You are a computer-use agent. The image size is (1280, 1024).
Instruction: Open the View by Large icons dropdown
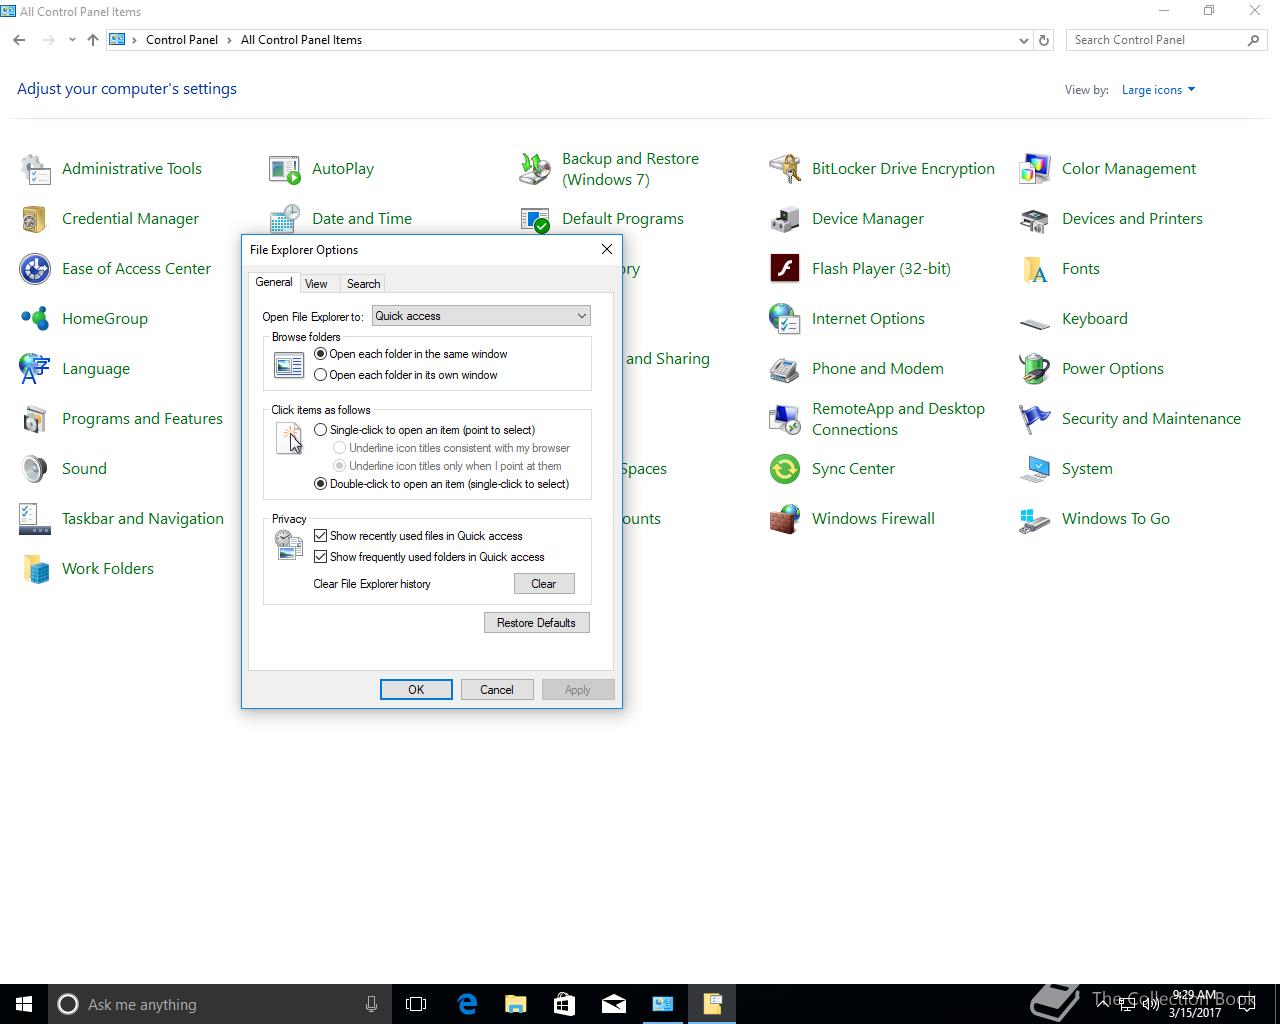1158,90
